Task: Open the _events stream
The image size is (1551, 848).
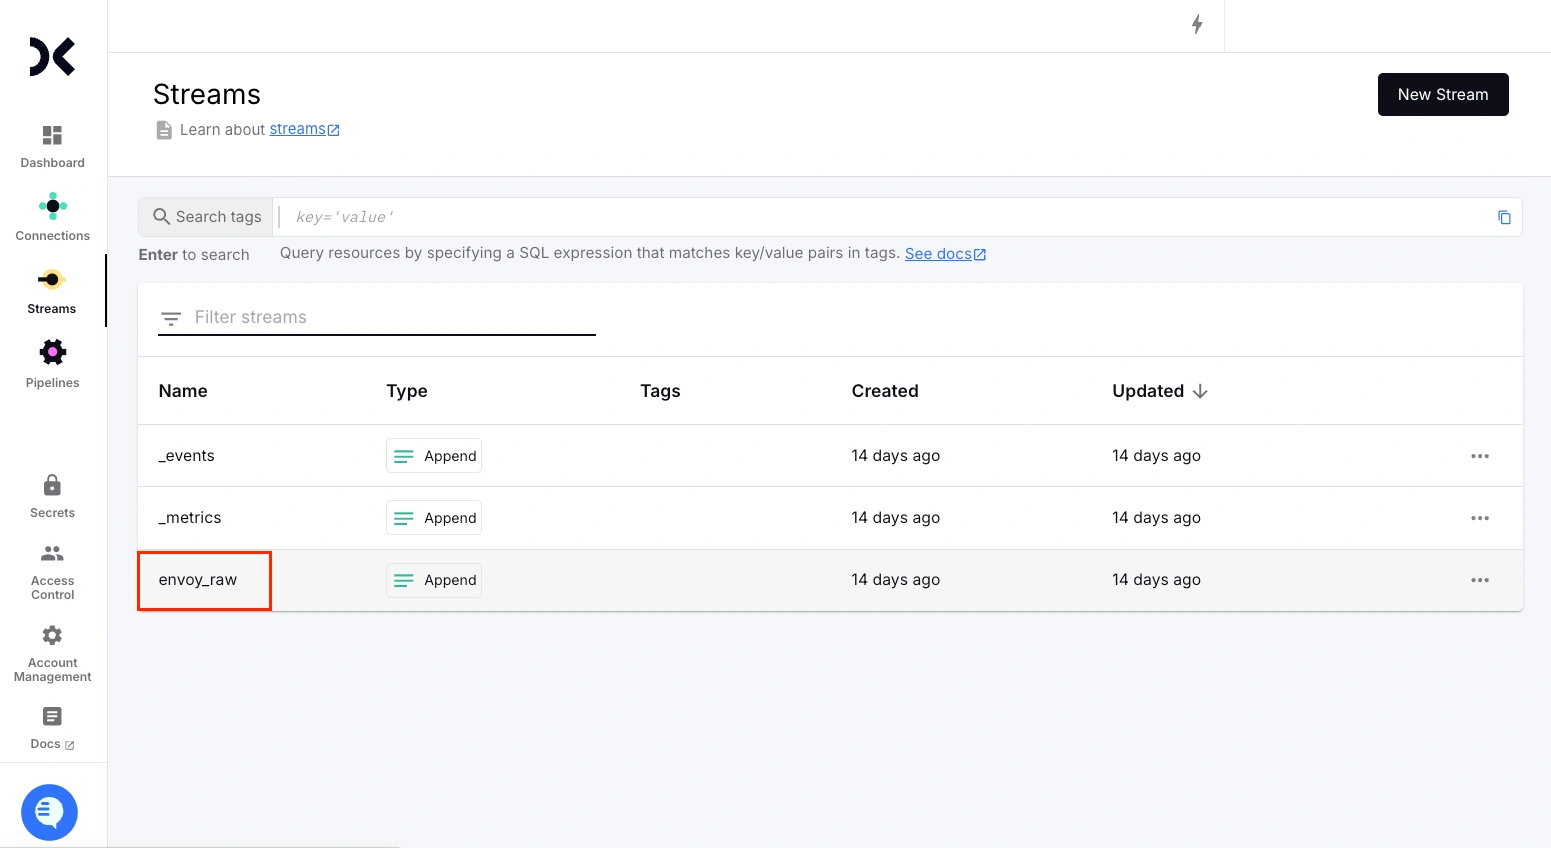Action: 187,456
